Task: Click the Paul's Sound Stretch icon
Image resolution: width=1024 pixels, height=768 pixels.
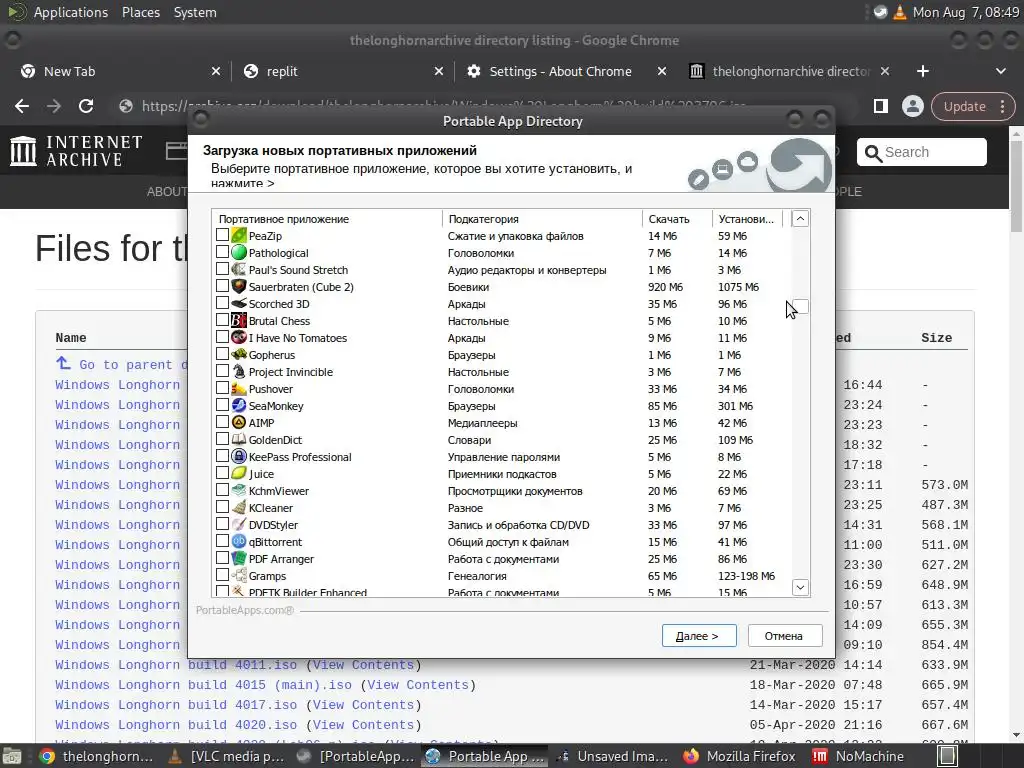Action: [x=239, y=269]
